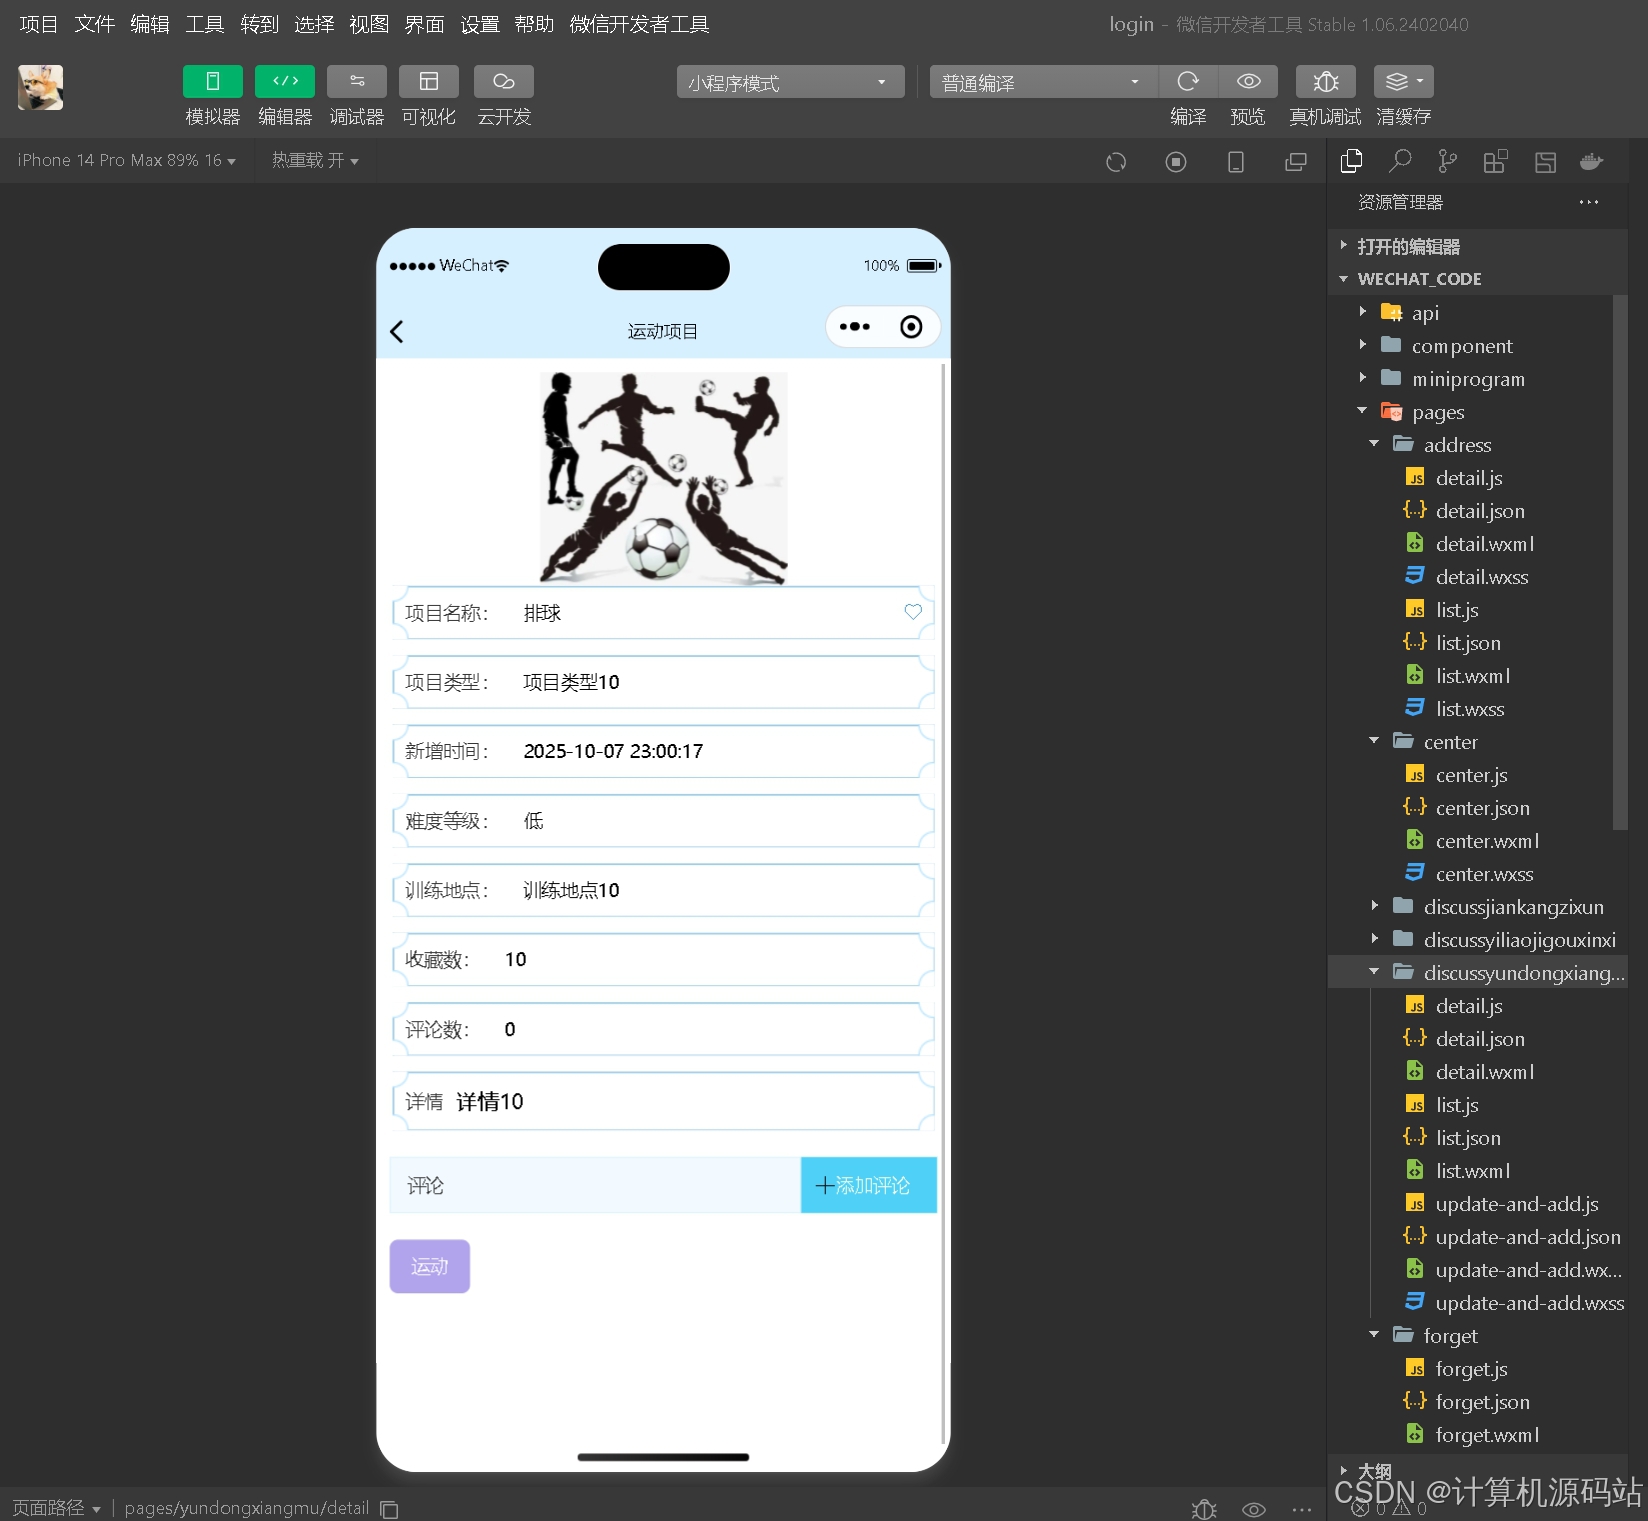Open the 编辑 menu
Screen dimensions: 1648x1521
tap(150, 24)
